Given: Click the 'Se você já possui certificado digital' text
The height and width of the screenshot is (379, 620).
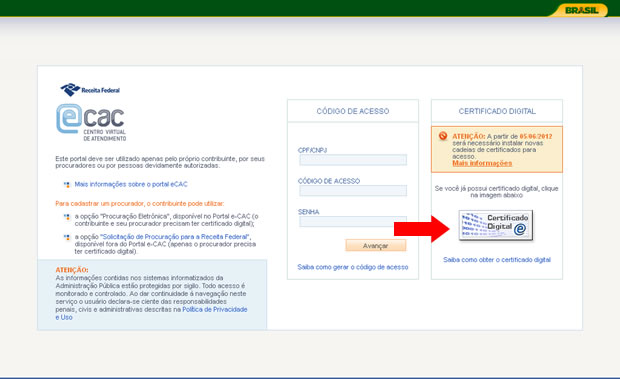Looking at the screenshot, I should pyautogui.click(x=497, y=192).
